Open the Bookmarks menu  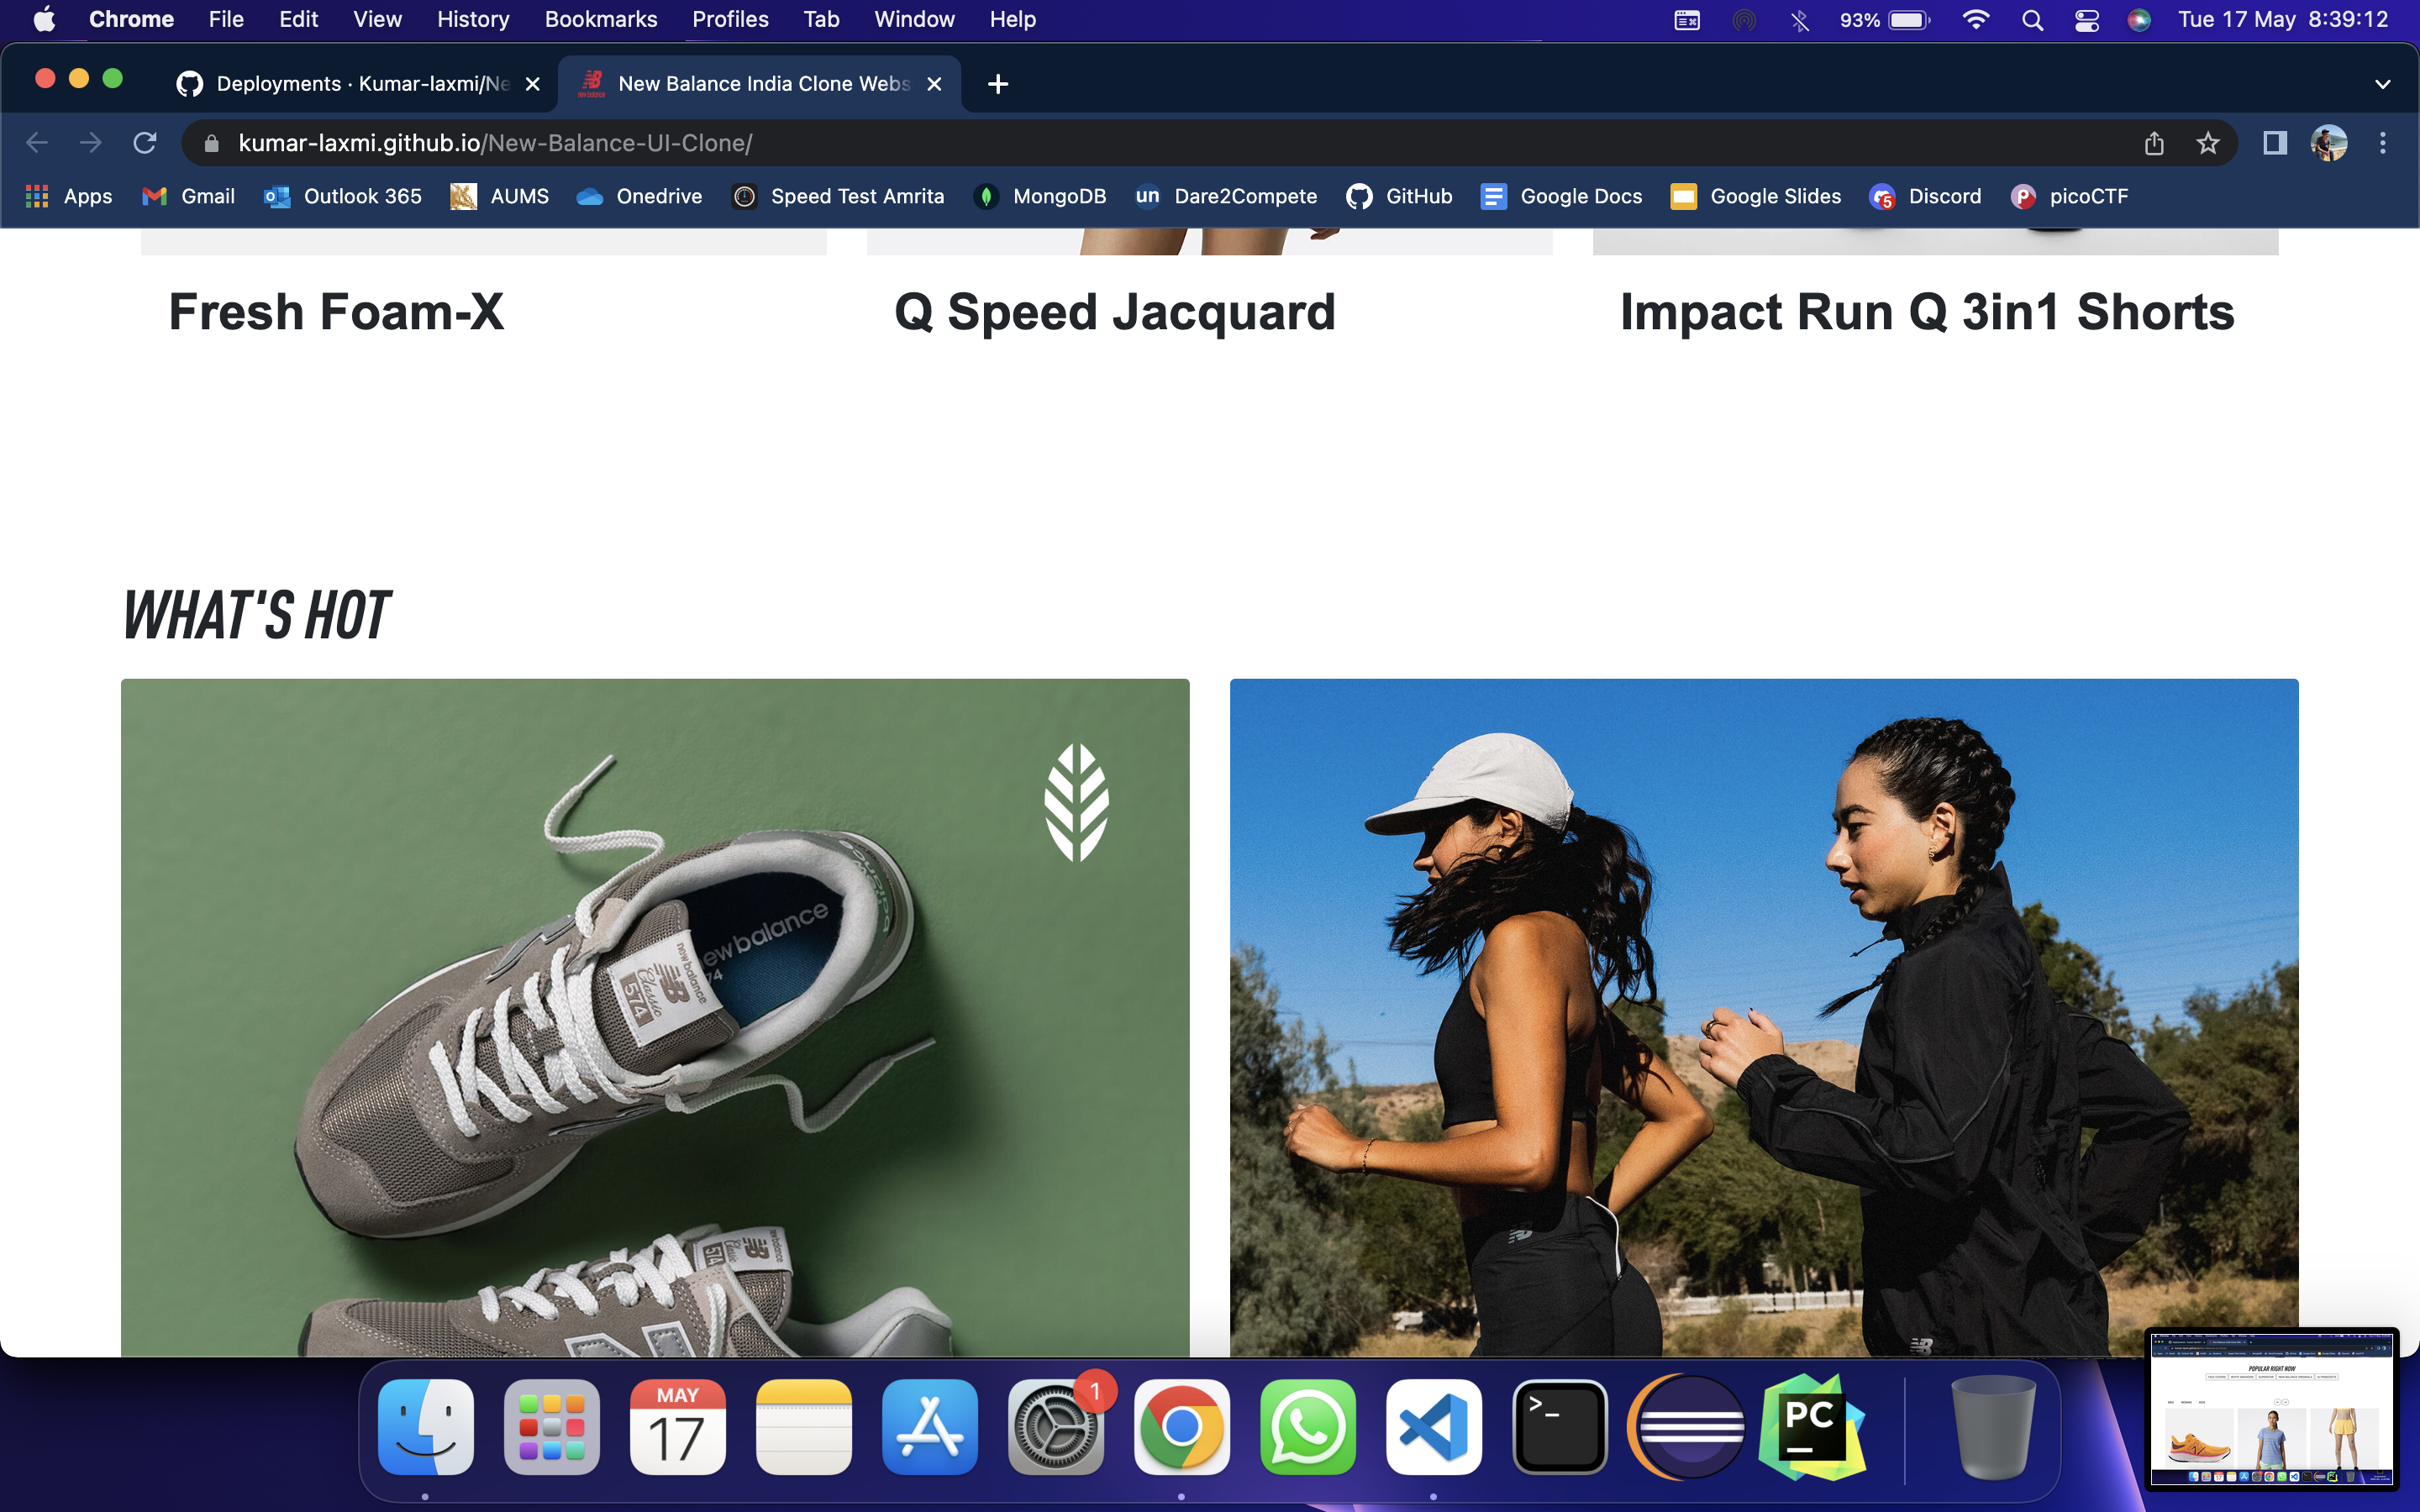click(600, 19)
